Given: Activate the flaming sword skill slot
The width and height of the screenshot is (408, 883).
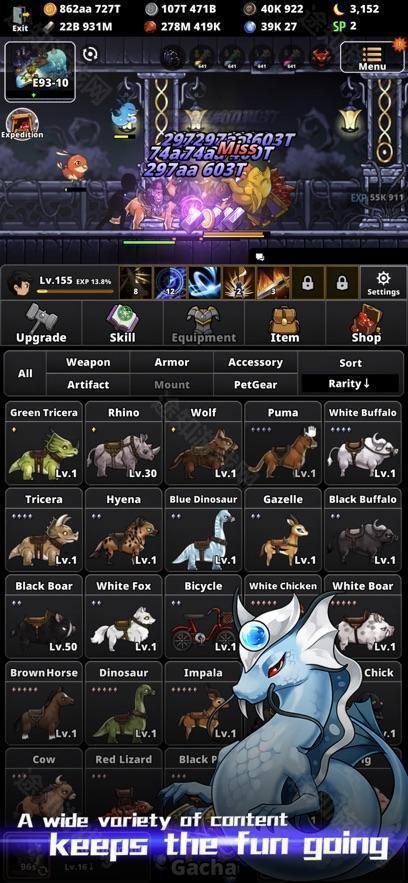Looking at the screenshot, I should (x=273, y=283).
